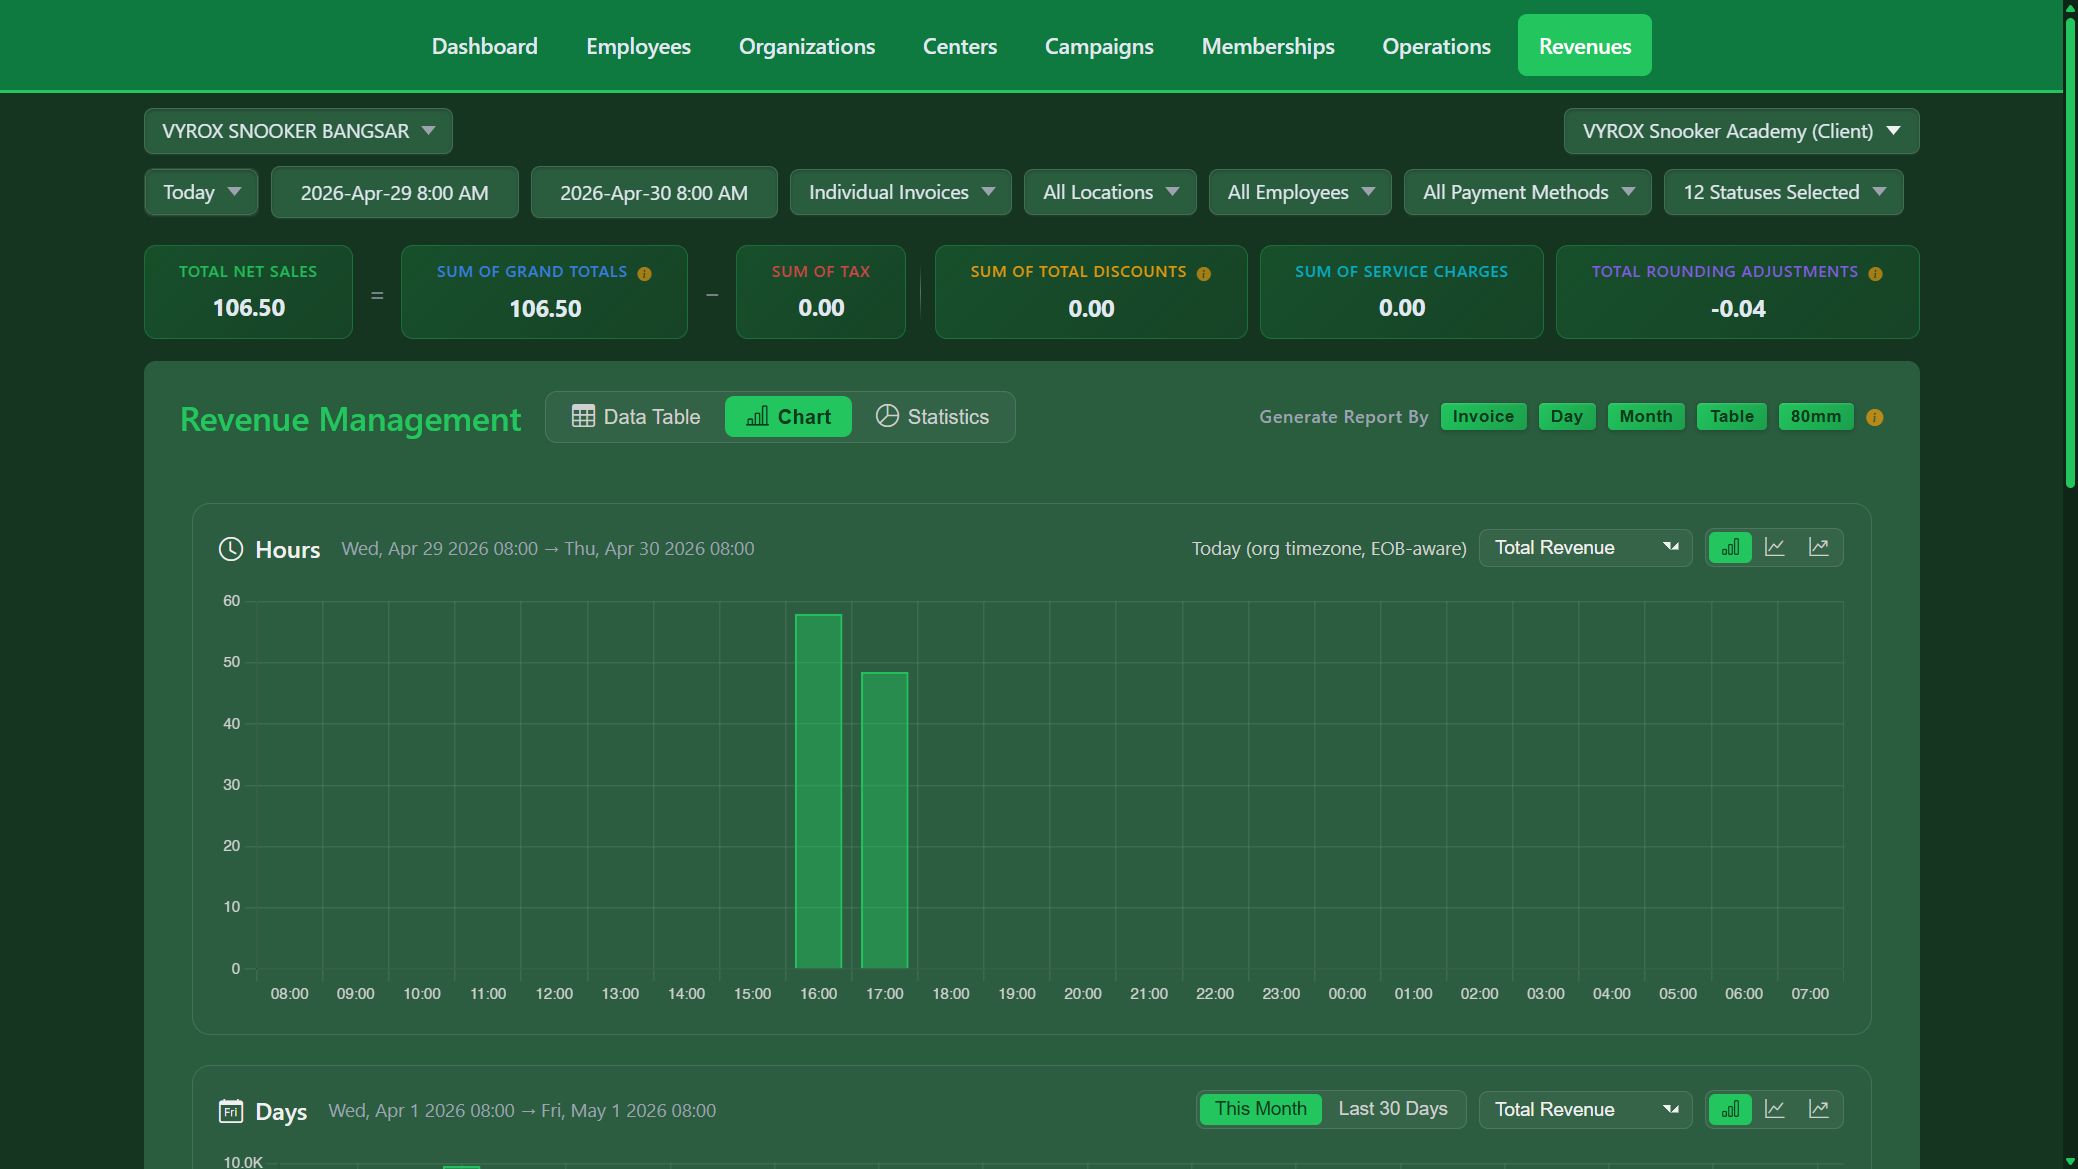Click the 16:00 revenue bar in Hours chart
The width and height of the screenshot is (2078, 1169).
(x=818, y=791)
